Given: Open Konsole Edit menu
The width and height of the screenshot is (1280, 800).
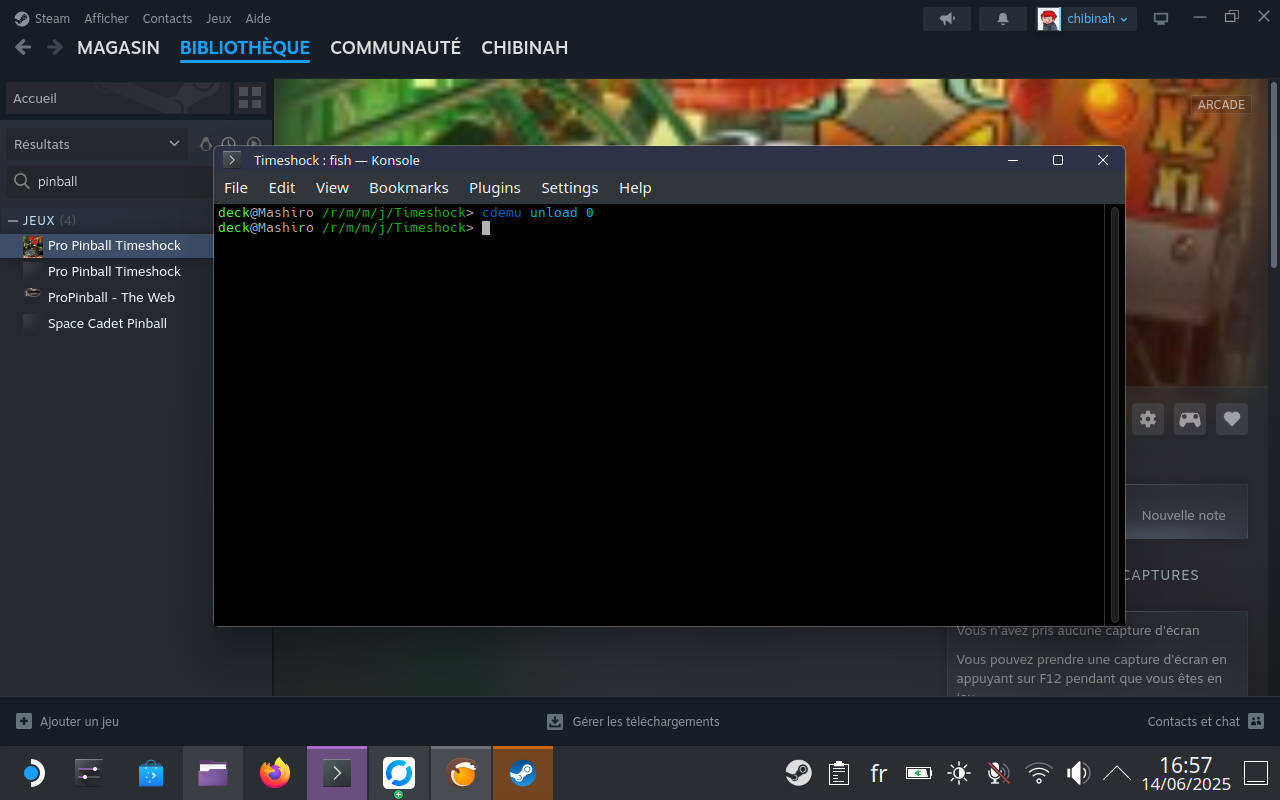Looking at the screenshot, I should (282, 187).
